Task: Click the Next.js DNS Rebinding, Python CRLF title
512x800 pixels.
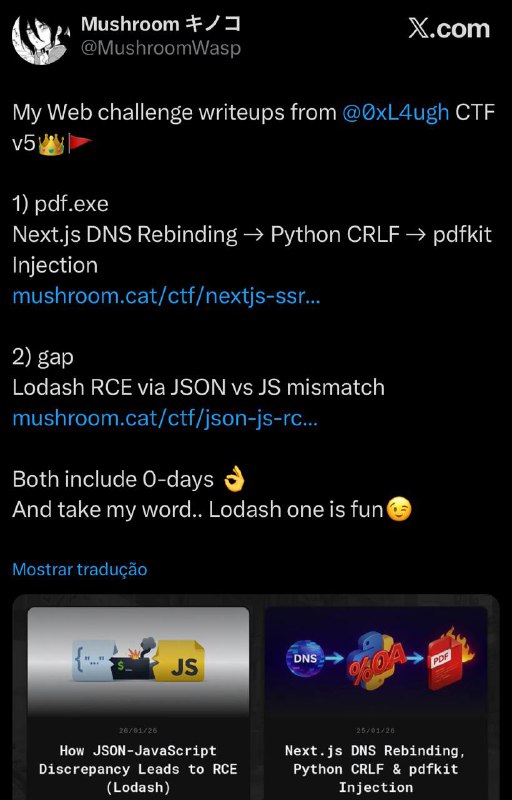Action: coord(376,768)
